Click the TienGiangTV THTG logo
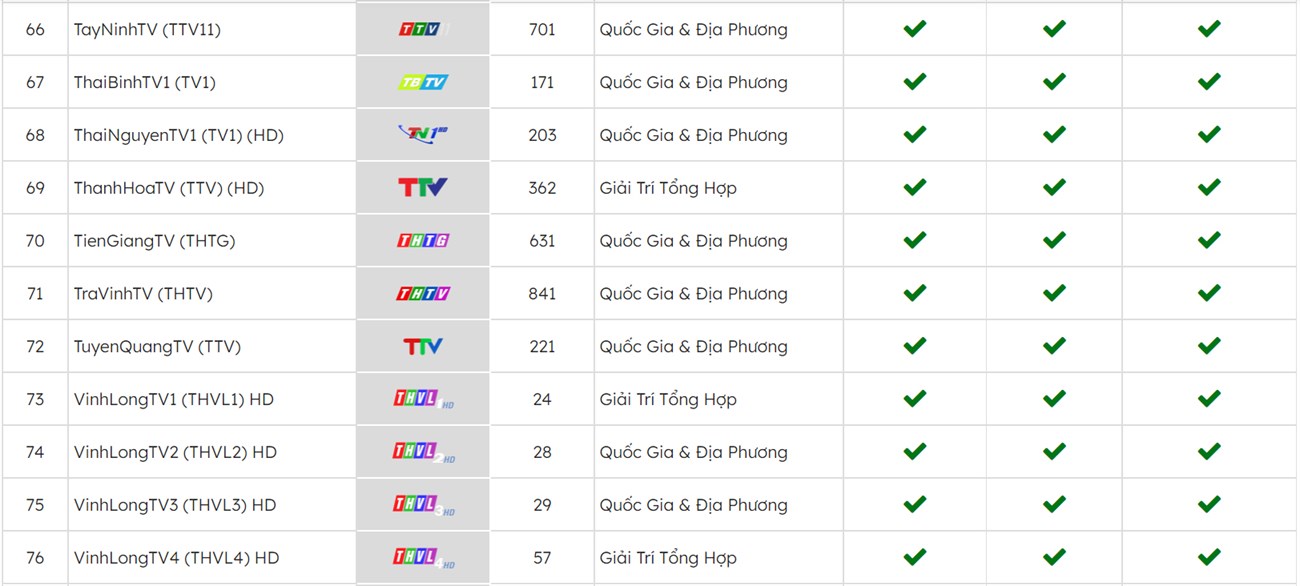The height and width of the screenshot is (586, 1300). 423,241
